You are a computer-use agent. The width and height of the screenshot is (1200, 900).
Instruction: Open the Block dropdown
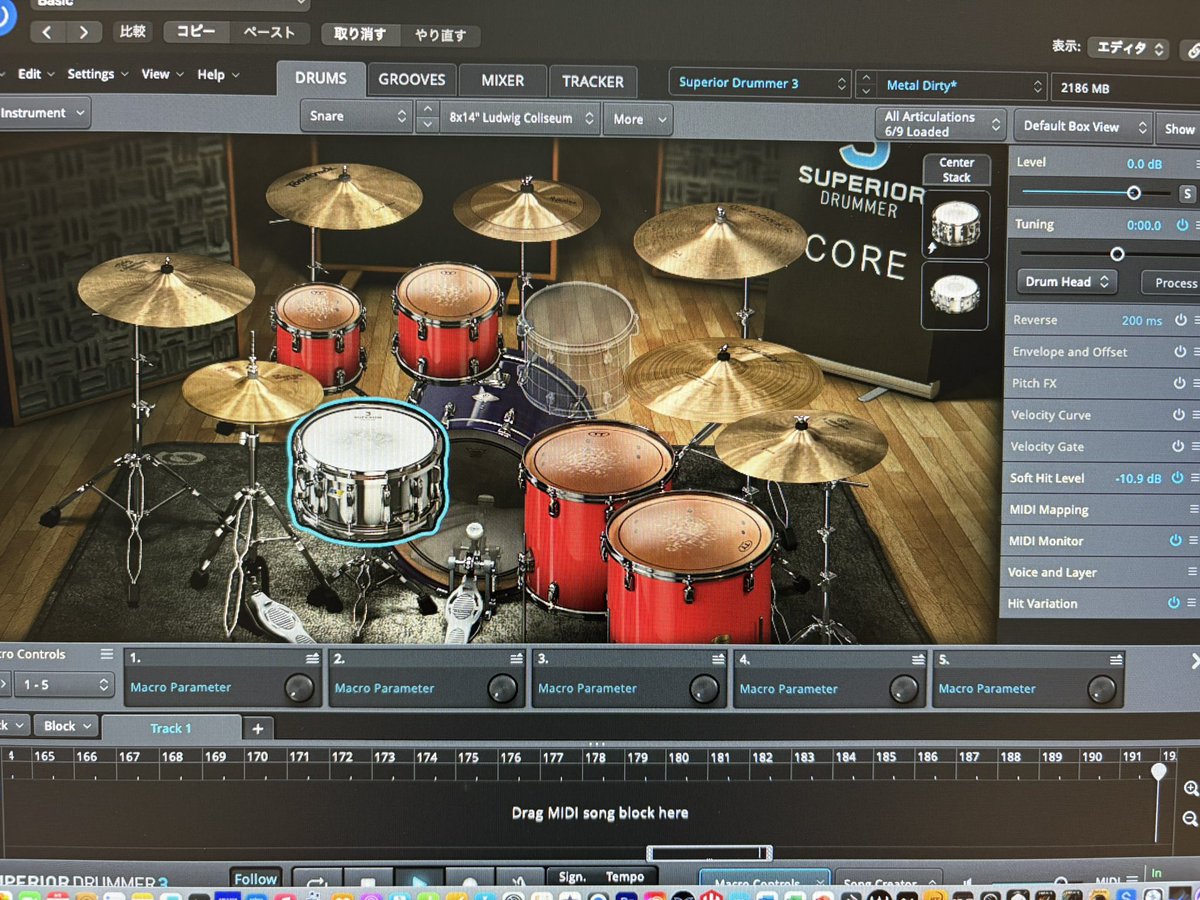[66, 726]
